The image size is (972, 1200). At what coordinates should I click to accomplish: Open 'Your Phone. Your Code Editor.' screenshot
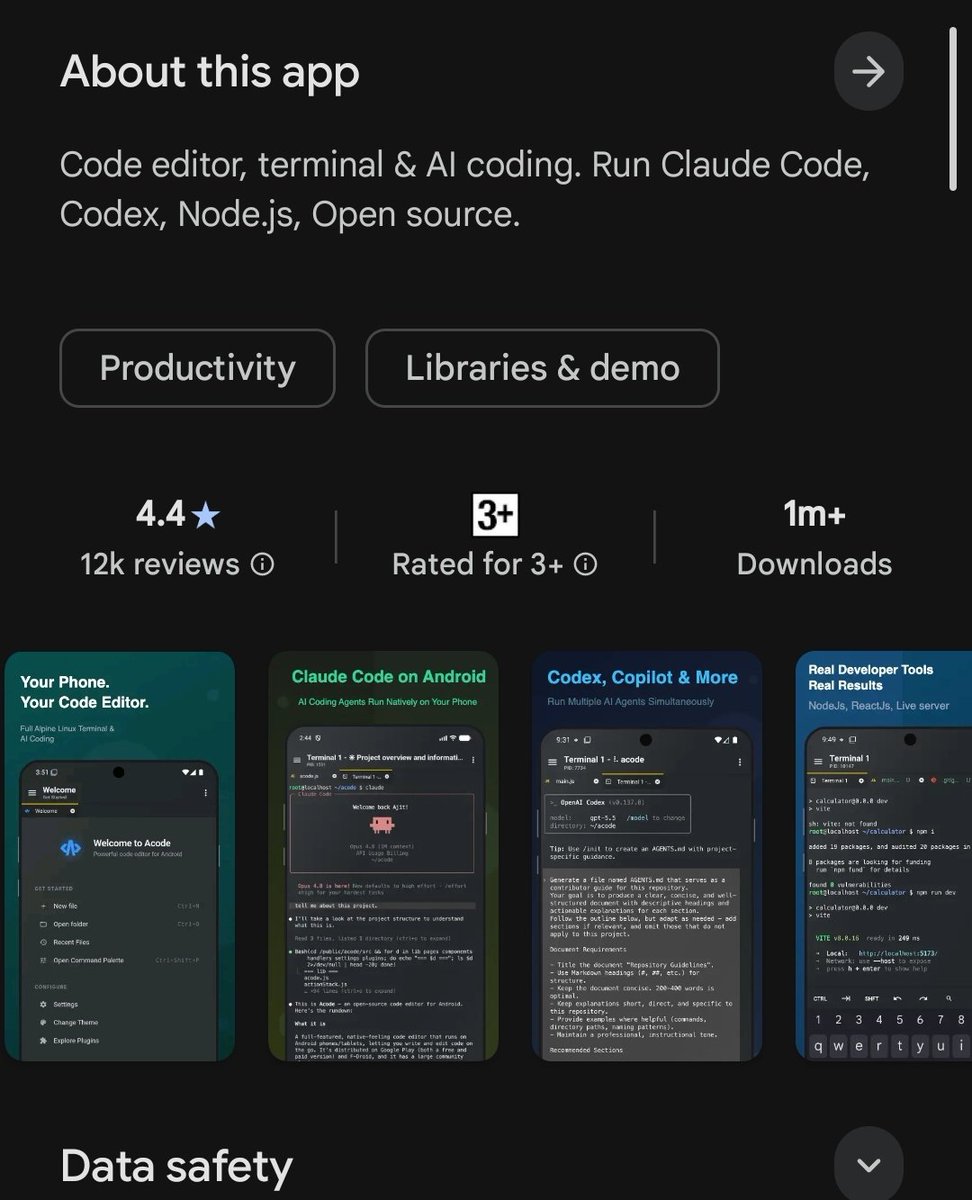120,856
